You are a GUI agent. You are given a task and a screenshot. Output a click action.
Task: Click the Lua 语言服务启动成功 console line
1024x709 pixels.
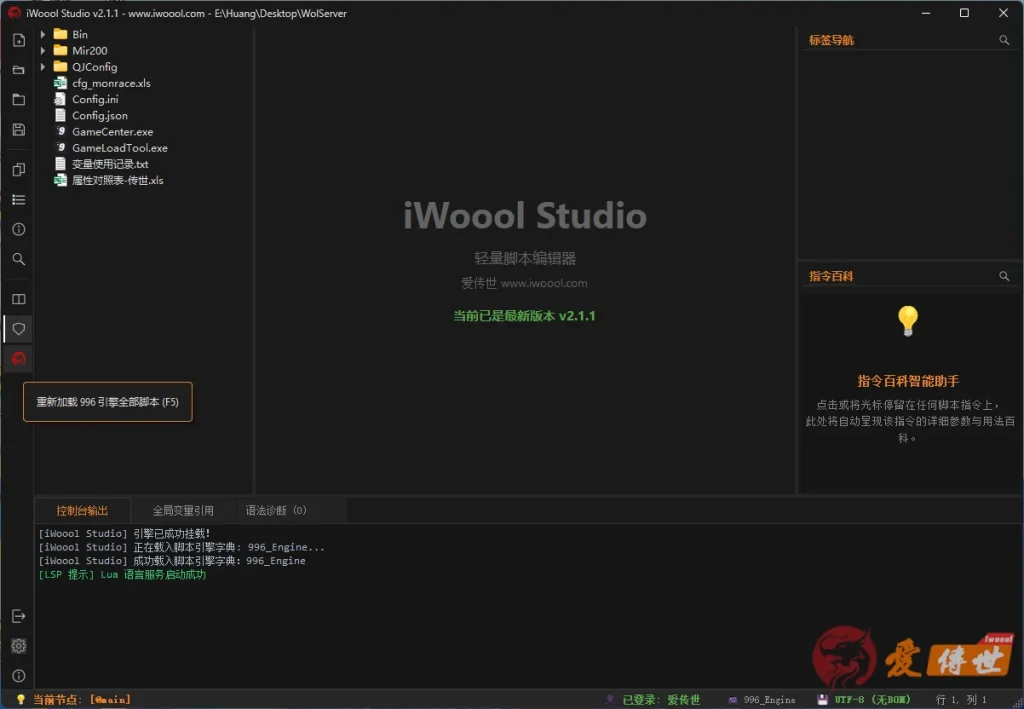pyautogui.click(x=122, y=575)
